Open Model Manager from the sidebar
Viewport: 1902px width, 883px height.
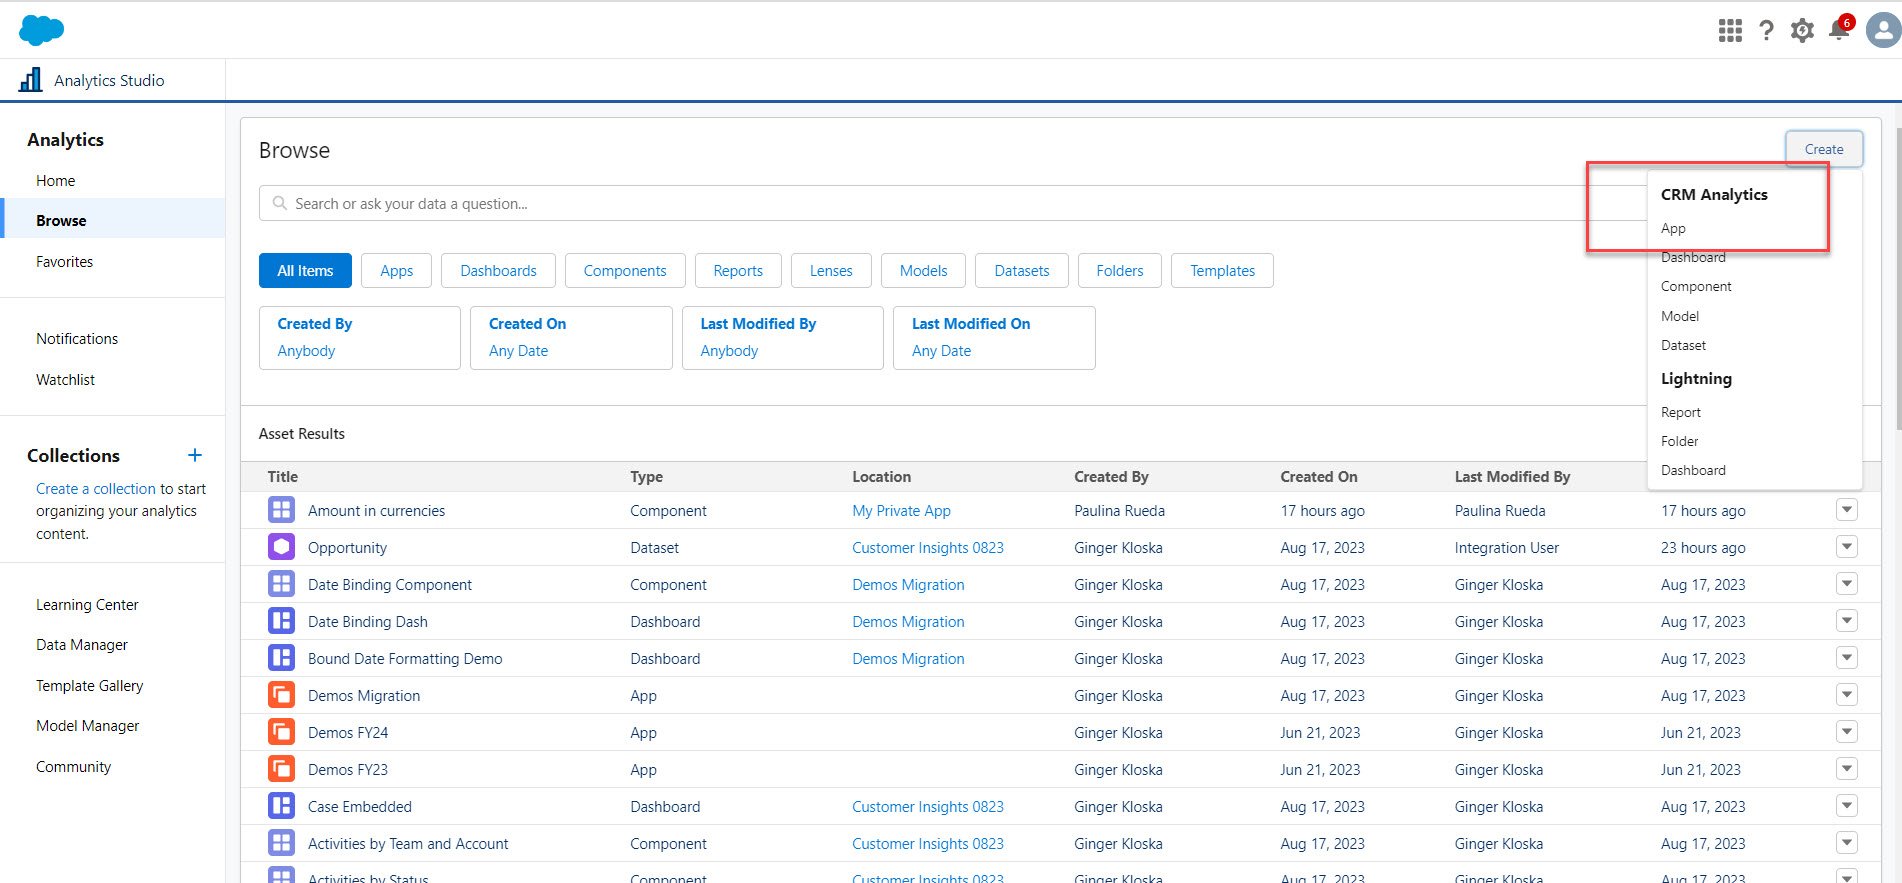[88, 726]
